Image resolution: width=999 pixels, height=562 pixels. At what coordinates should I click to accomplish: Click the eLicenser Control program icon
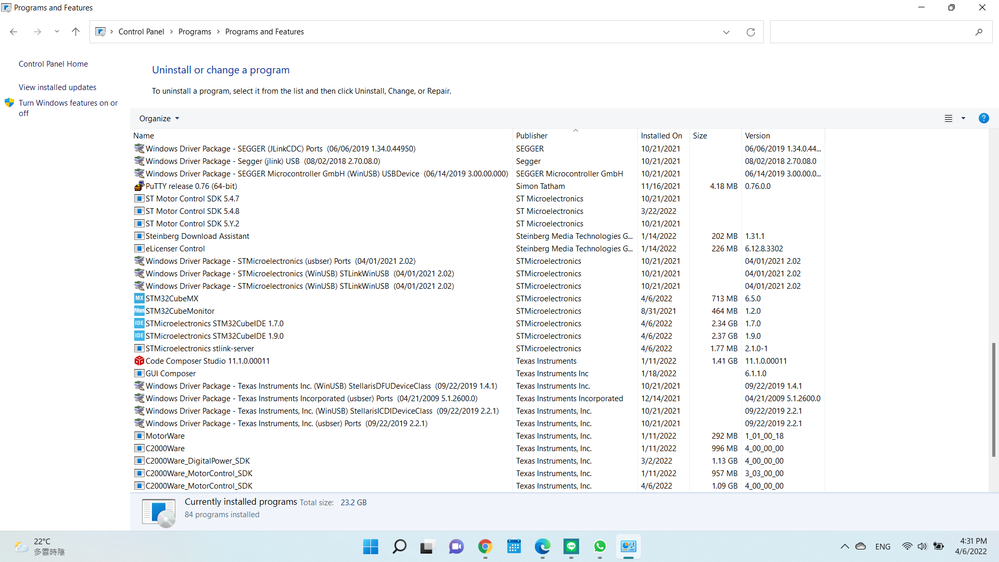[139, 249]
